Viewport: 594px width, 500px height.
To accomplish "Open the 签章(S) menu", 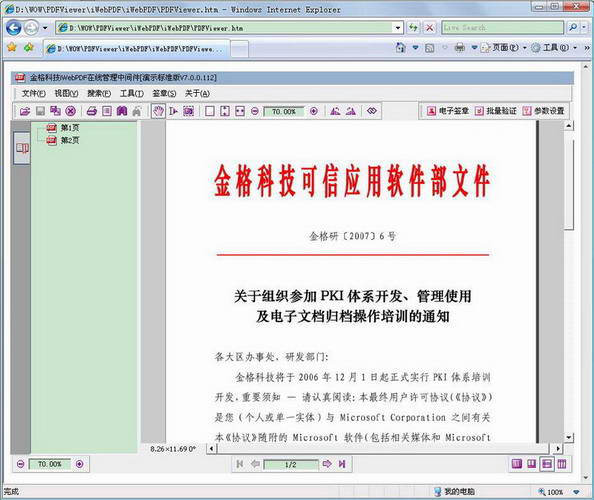I will point(164,93).
